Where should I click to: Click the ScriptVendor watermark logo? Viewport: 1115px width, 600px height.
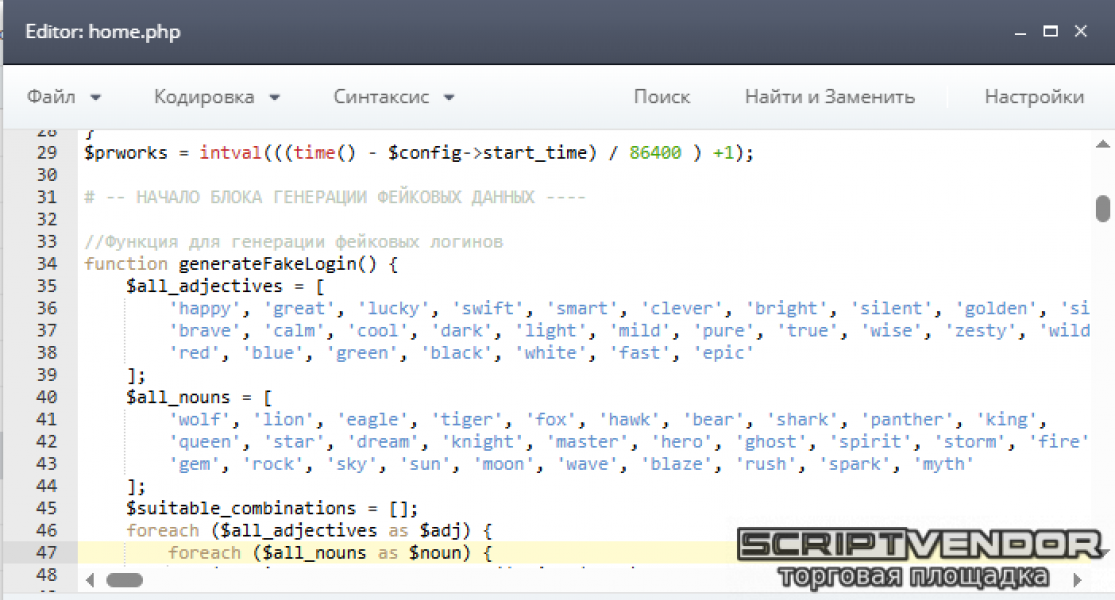pos(919,556)
